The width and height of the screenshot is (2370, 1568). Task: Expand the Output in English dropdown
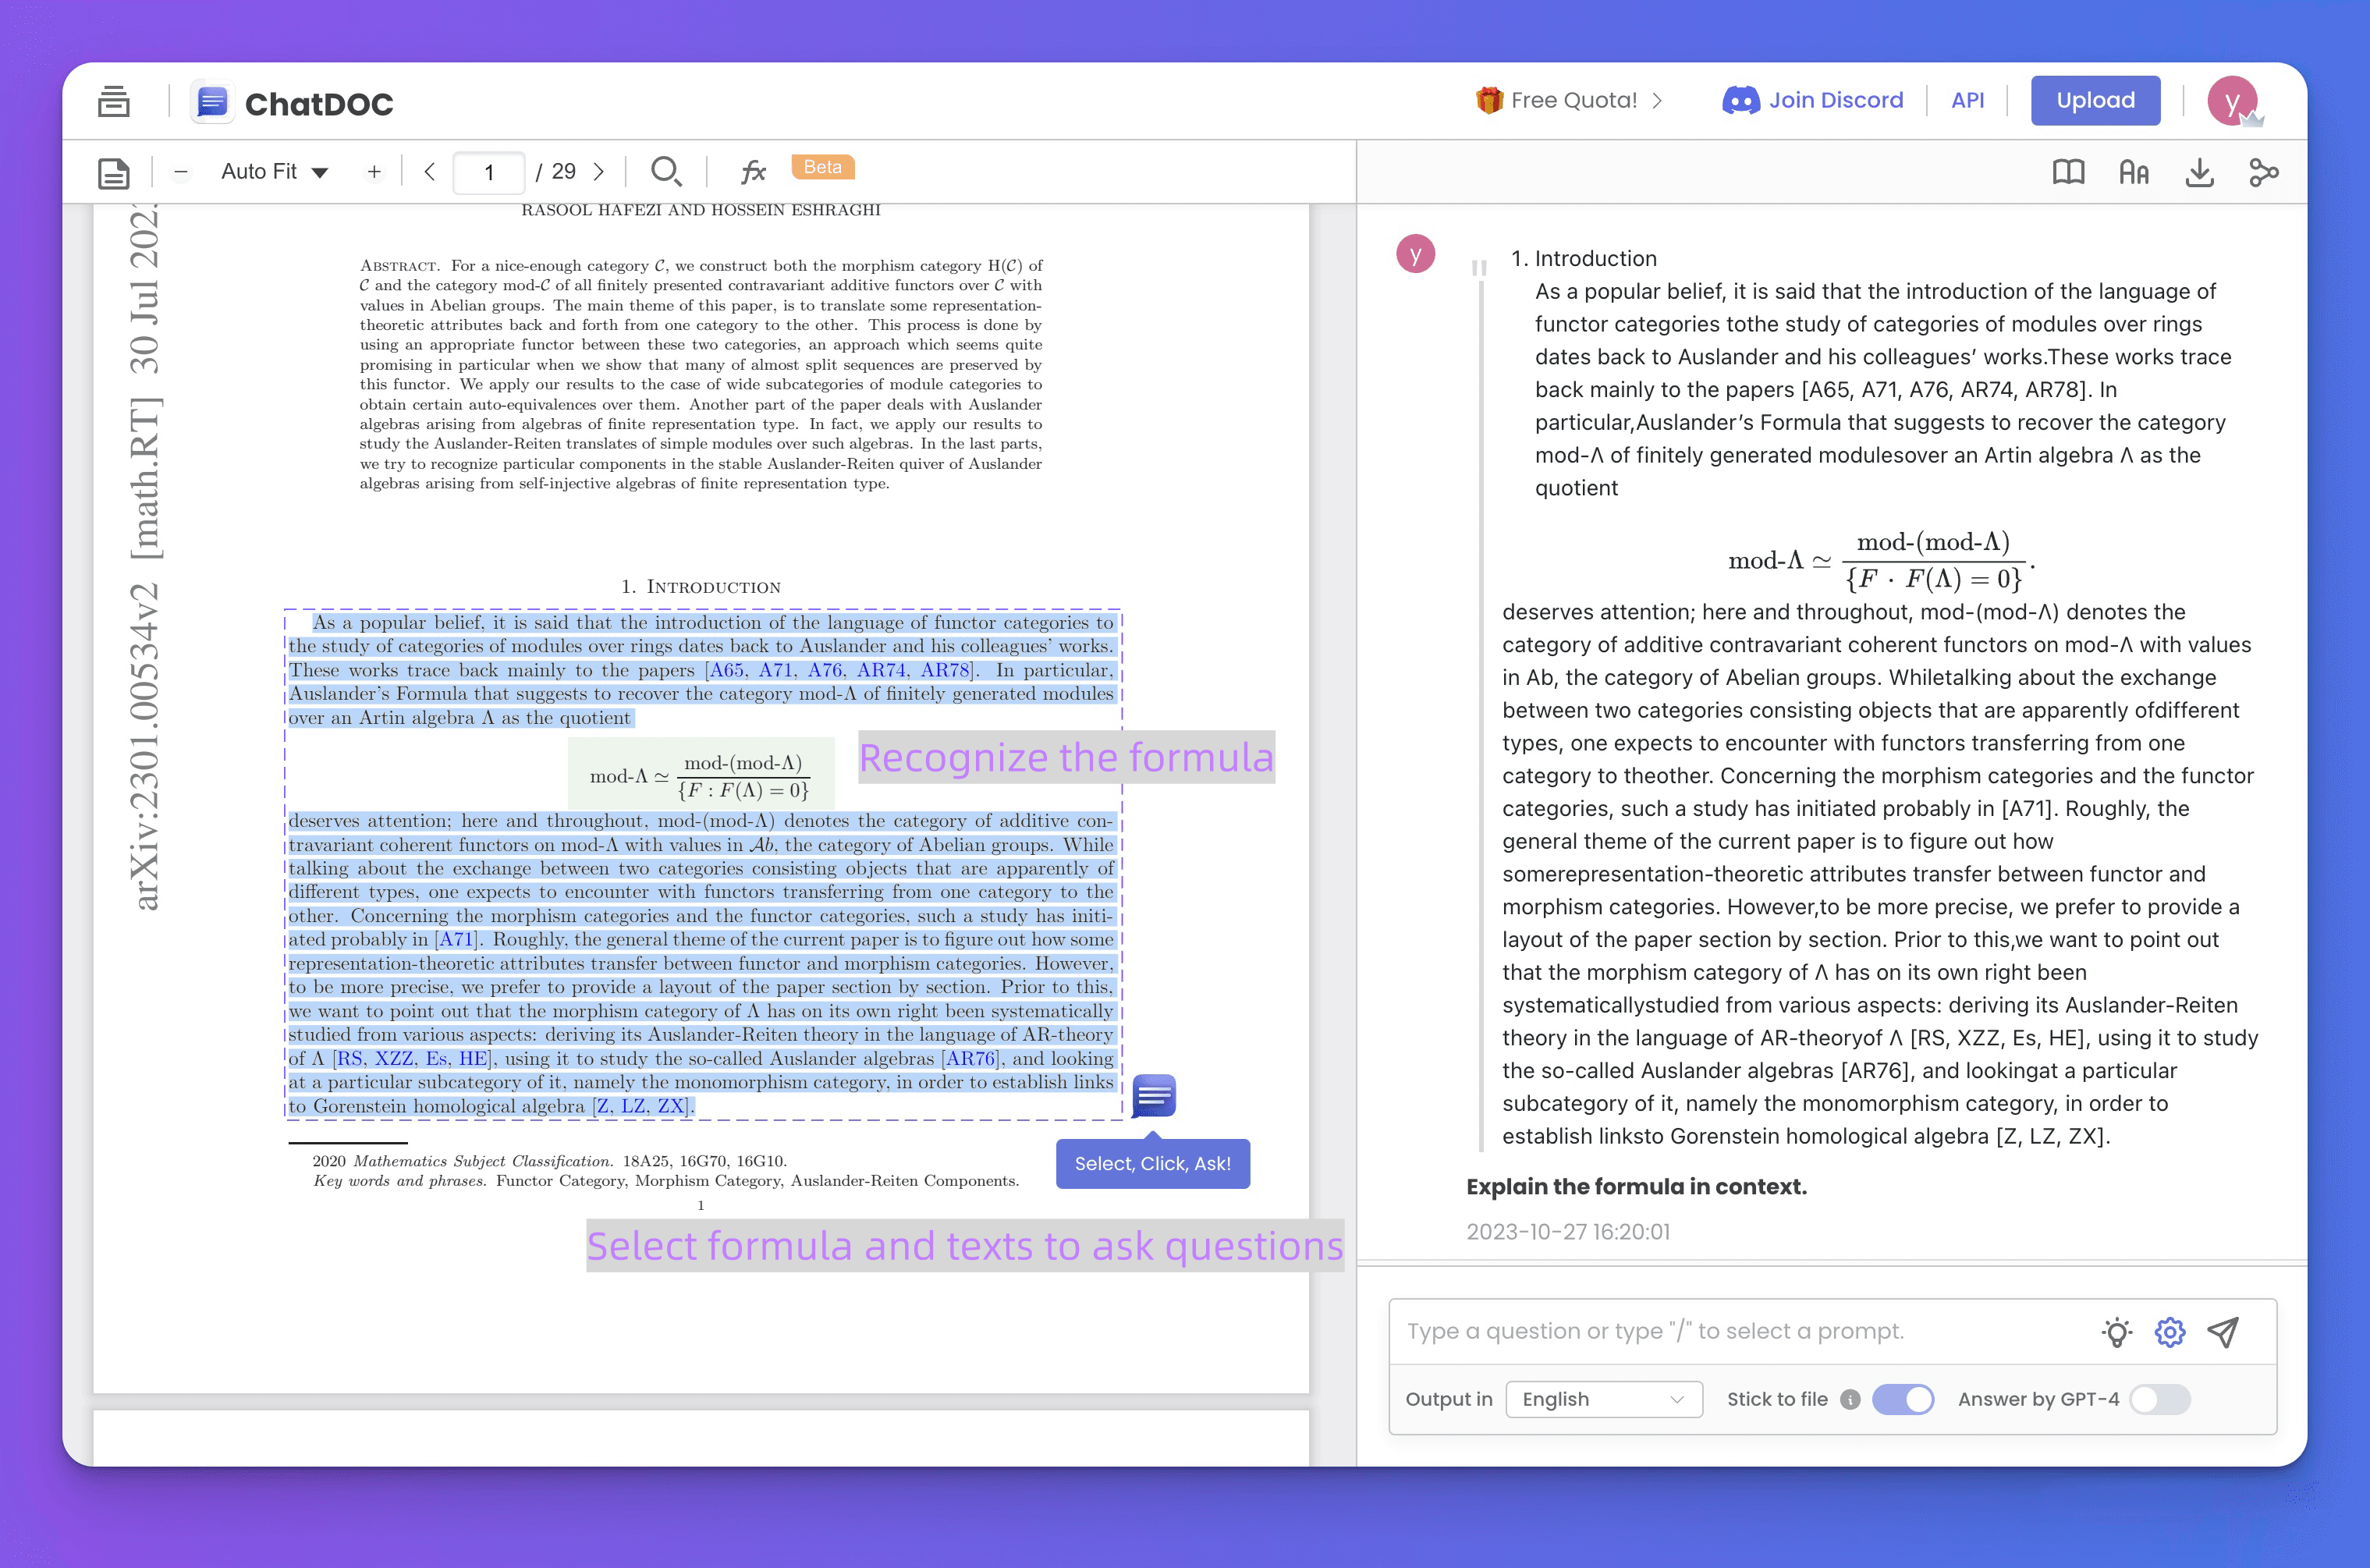click(1603, 1399)
